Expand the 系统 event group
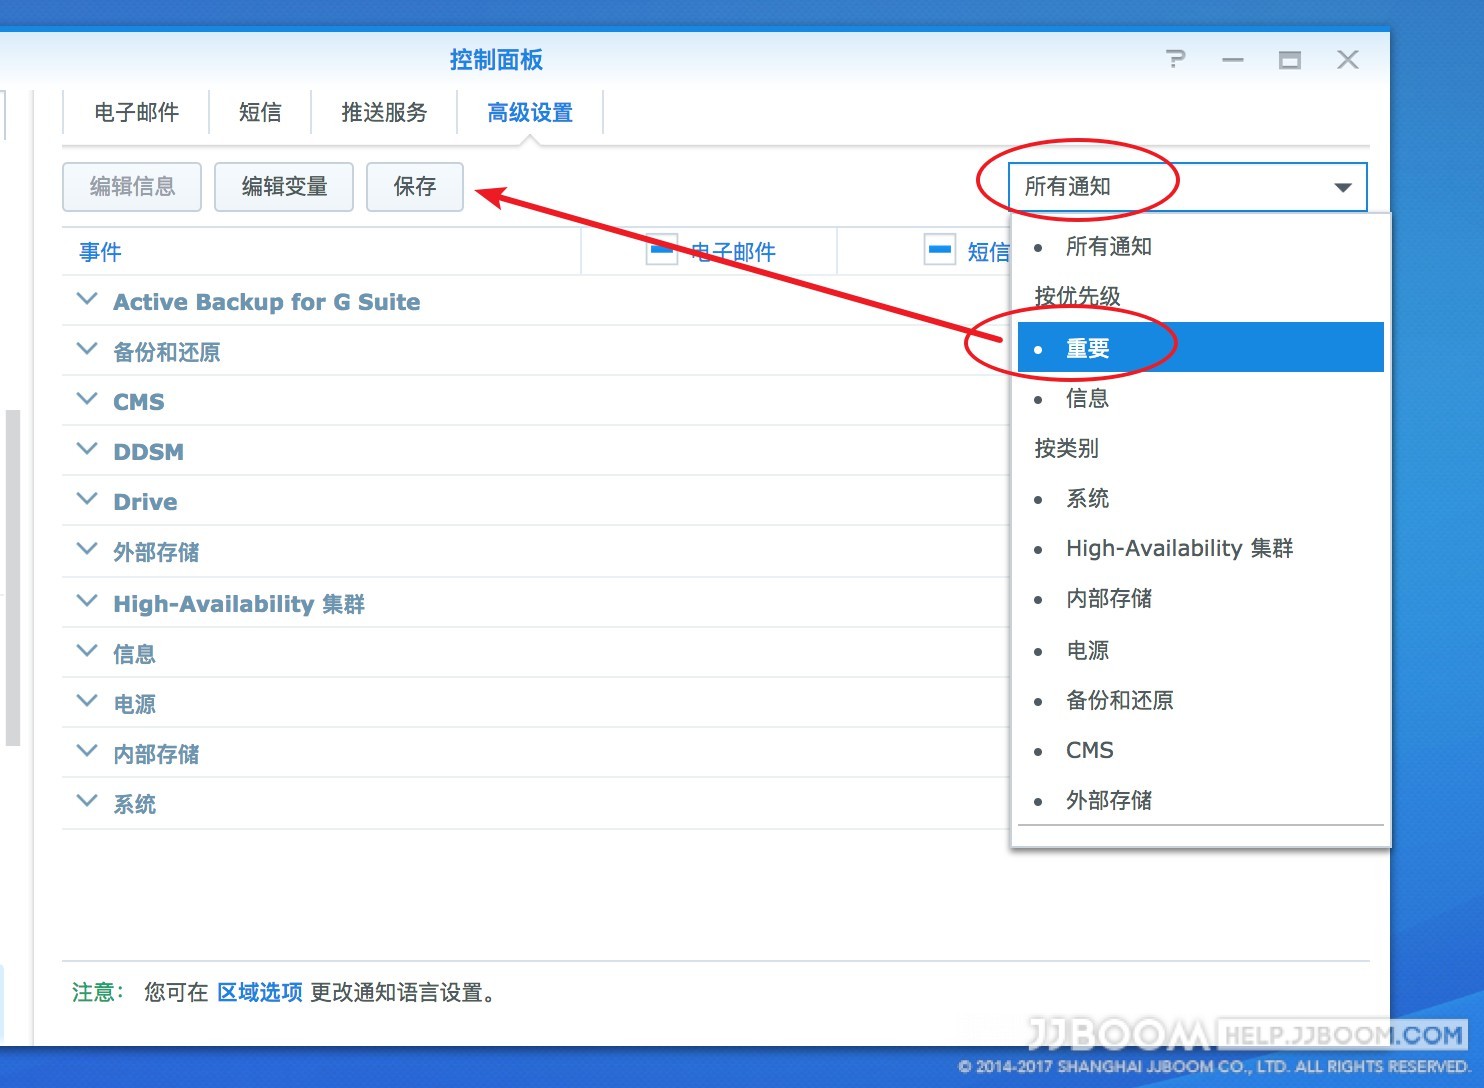Screen dimensions: 1484x1088 pos(87,802)
